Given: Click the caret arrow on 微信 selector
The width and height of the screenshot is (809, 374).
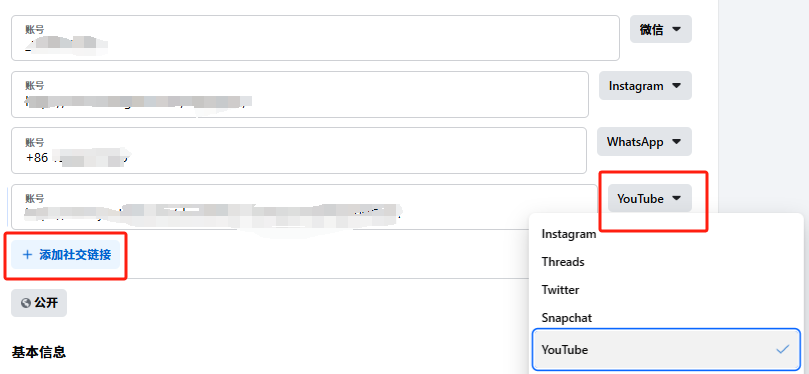Looking at the screenshot, I should (676, 29).
